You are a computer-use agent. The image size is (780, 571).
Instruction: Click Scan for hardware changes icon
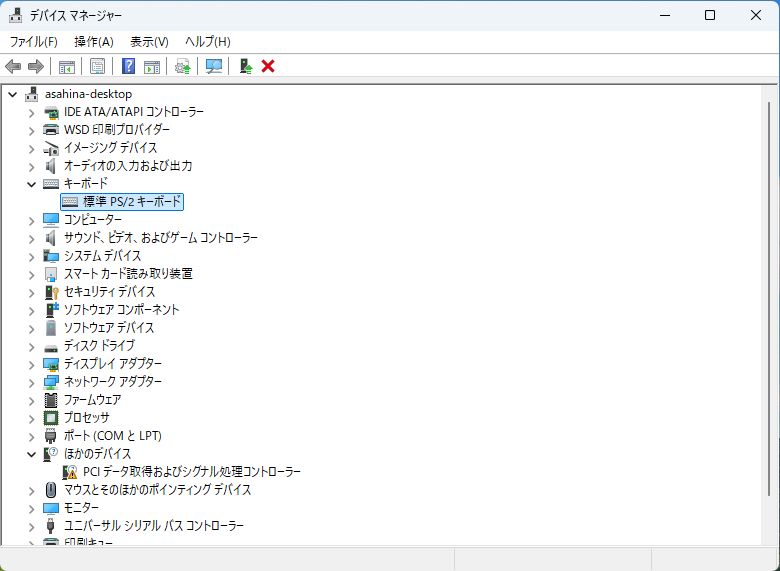213,66
